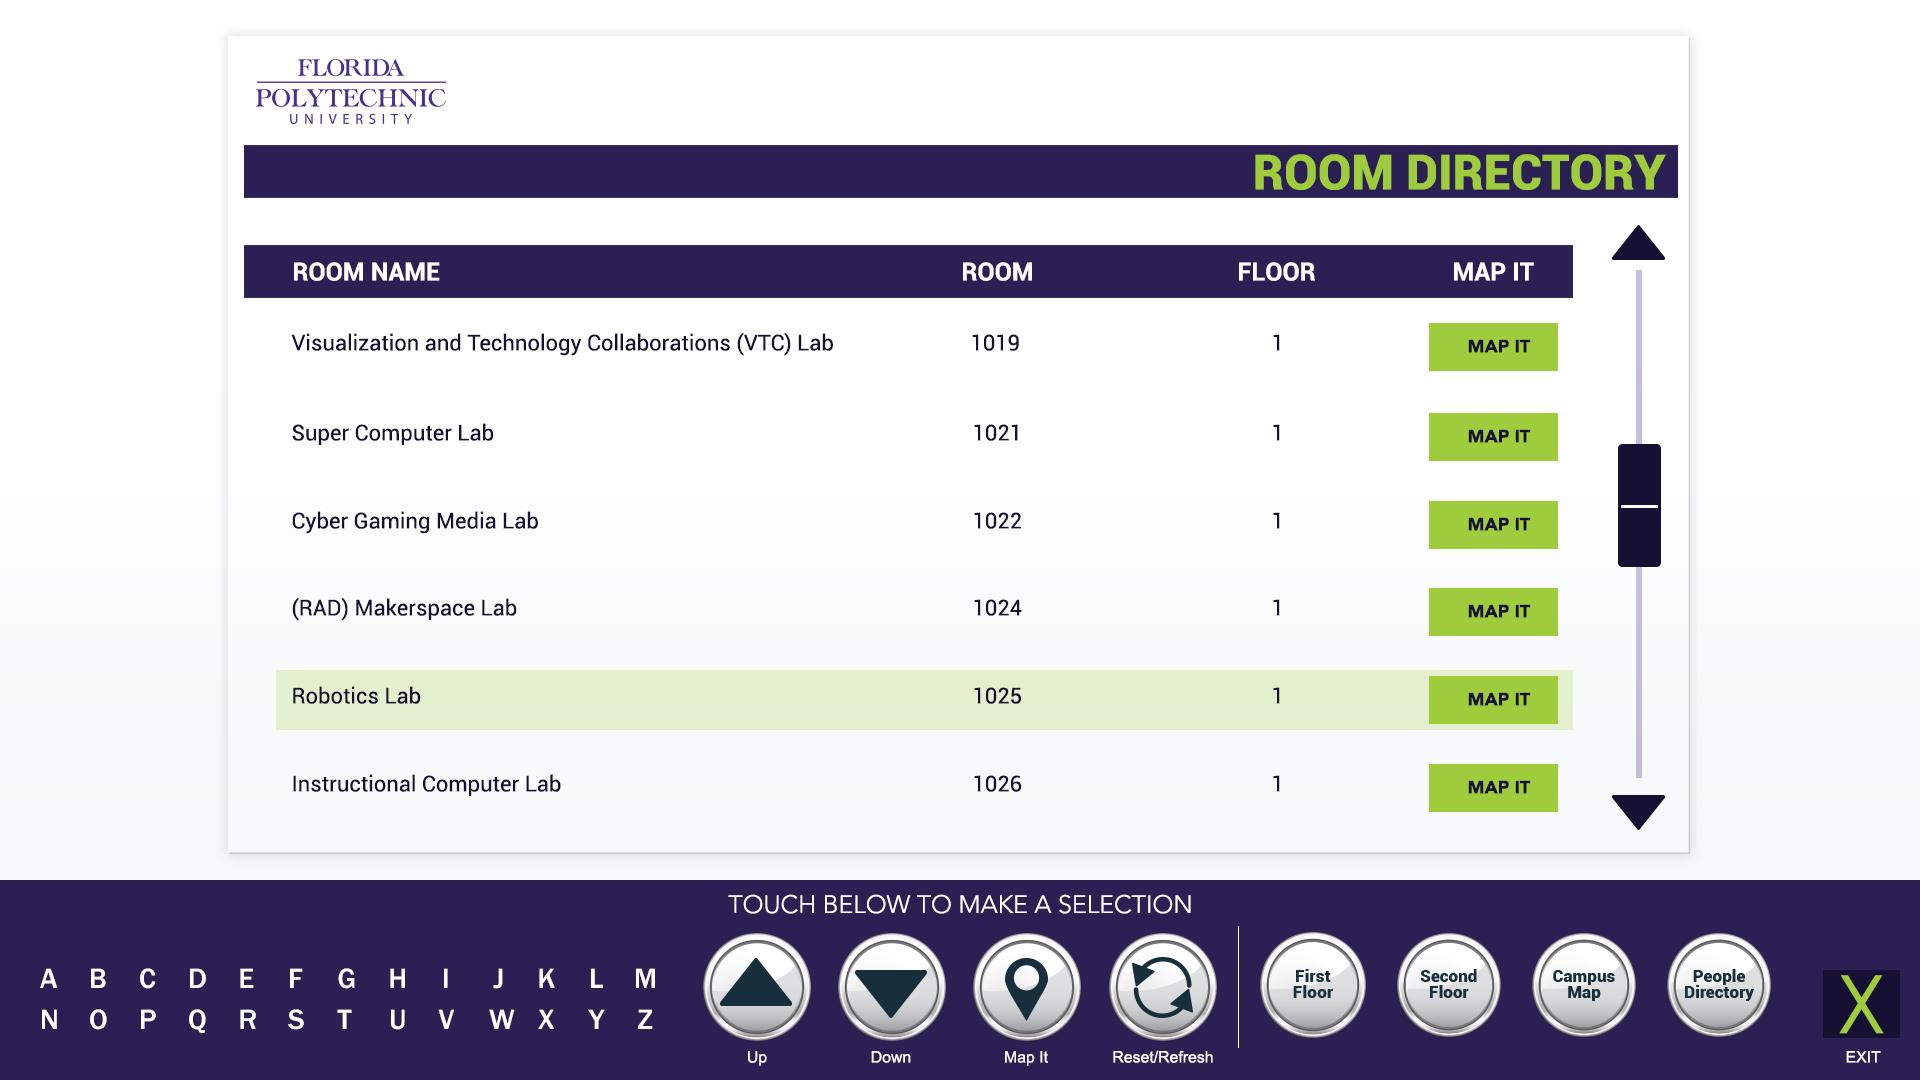The image size is (1920, 1080).
Task: Switch to the Second Floor view
Action: 1448,985
